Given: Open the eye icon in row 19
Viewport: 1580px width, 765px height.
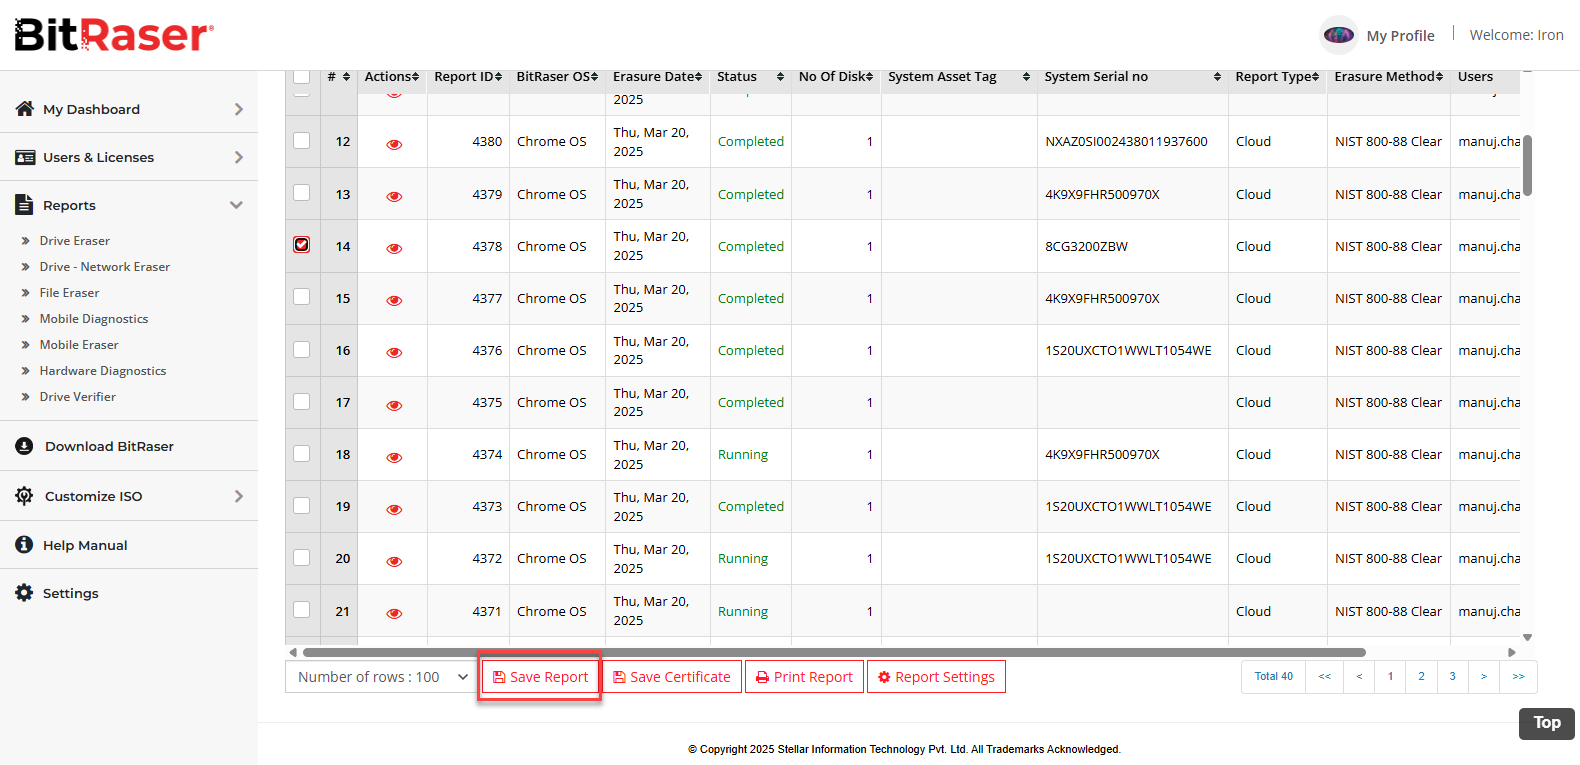Looking at the screenshot, I should click(394, 509).
